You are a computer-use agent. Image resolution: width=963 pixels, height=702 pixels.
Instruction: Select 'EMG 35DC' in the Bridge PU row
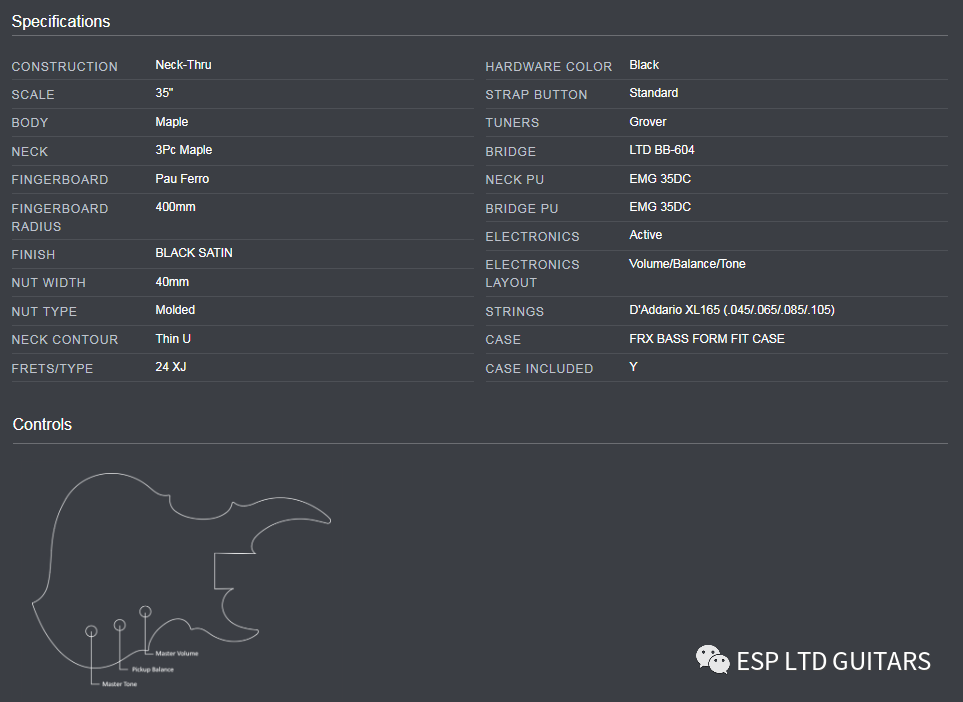click(x=660, y=207)
